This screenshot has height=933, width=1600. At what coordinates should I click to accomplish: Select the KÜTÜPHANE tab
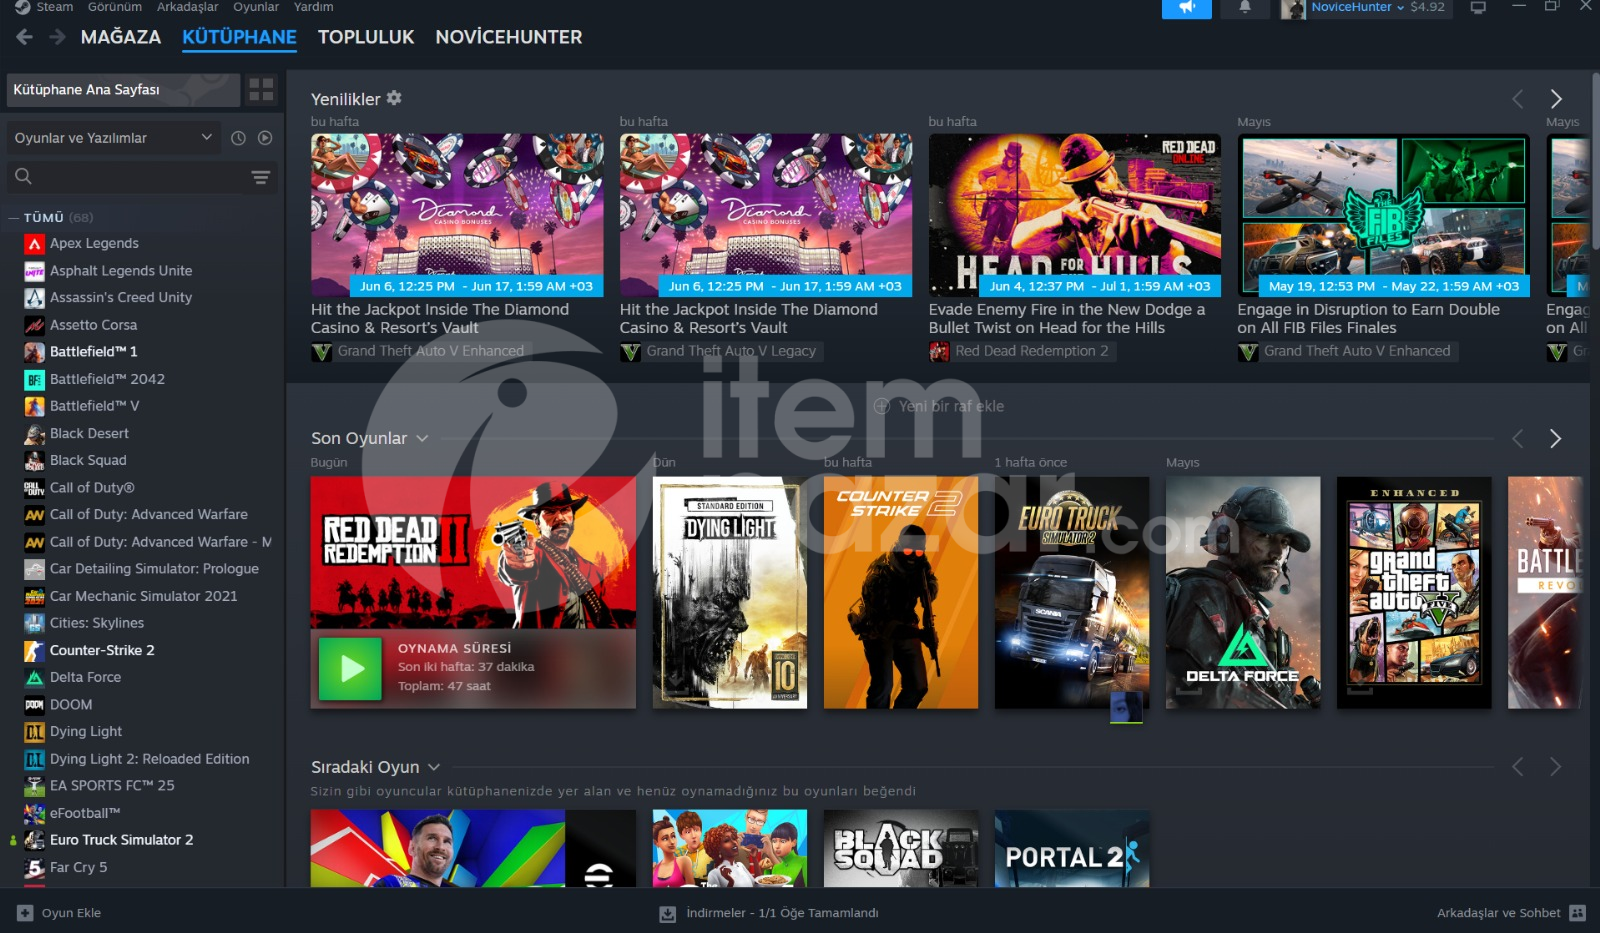coord(239,37)
